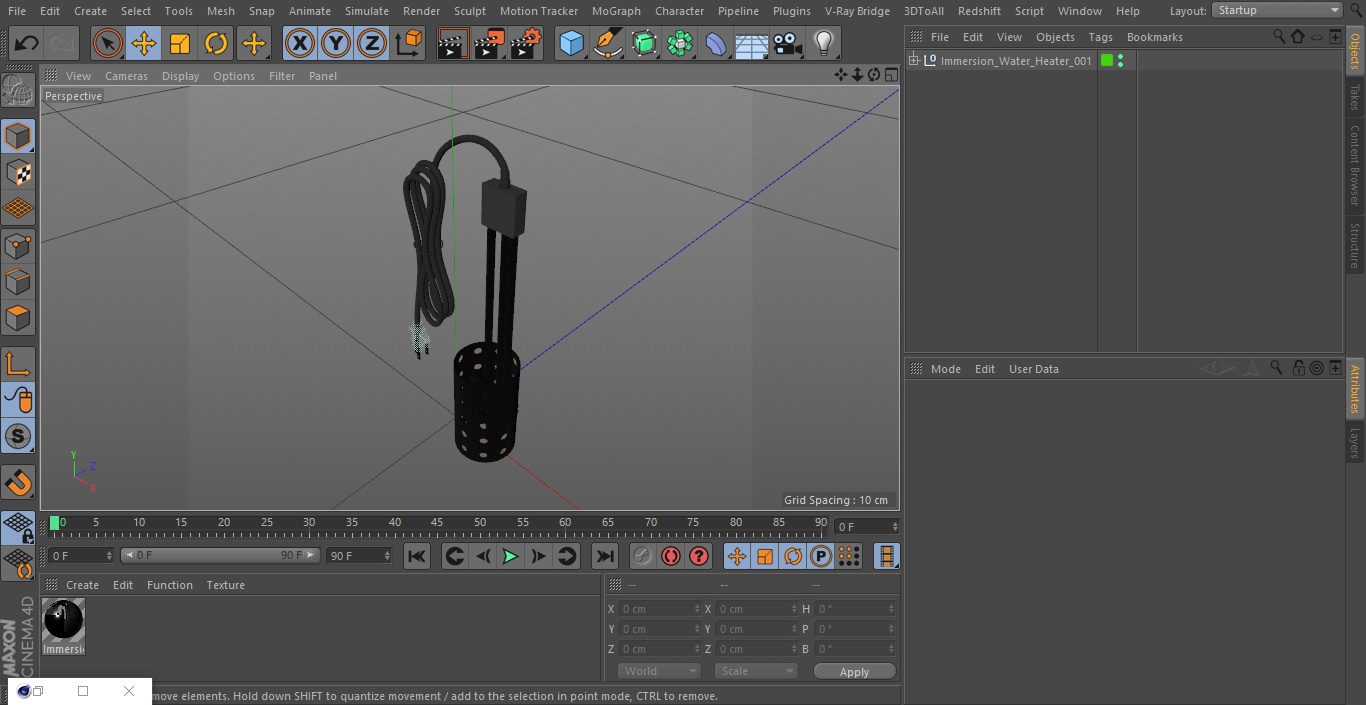Open material manager Texture menu
The width and height of the screenshot is (1366, 705).
226,585
